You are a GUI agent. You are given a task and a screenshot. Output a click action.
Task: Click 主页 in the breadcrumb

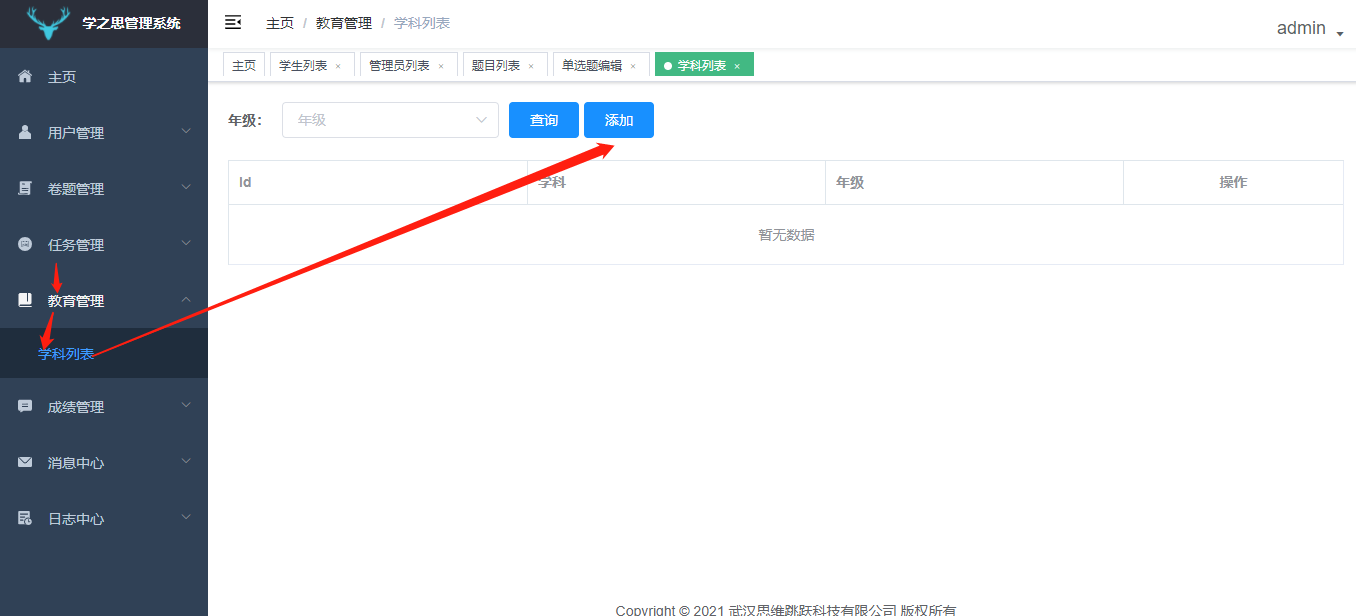(280, 23)
